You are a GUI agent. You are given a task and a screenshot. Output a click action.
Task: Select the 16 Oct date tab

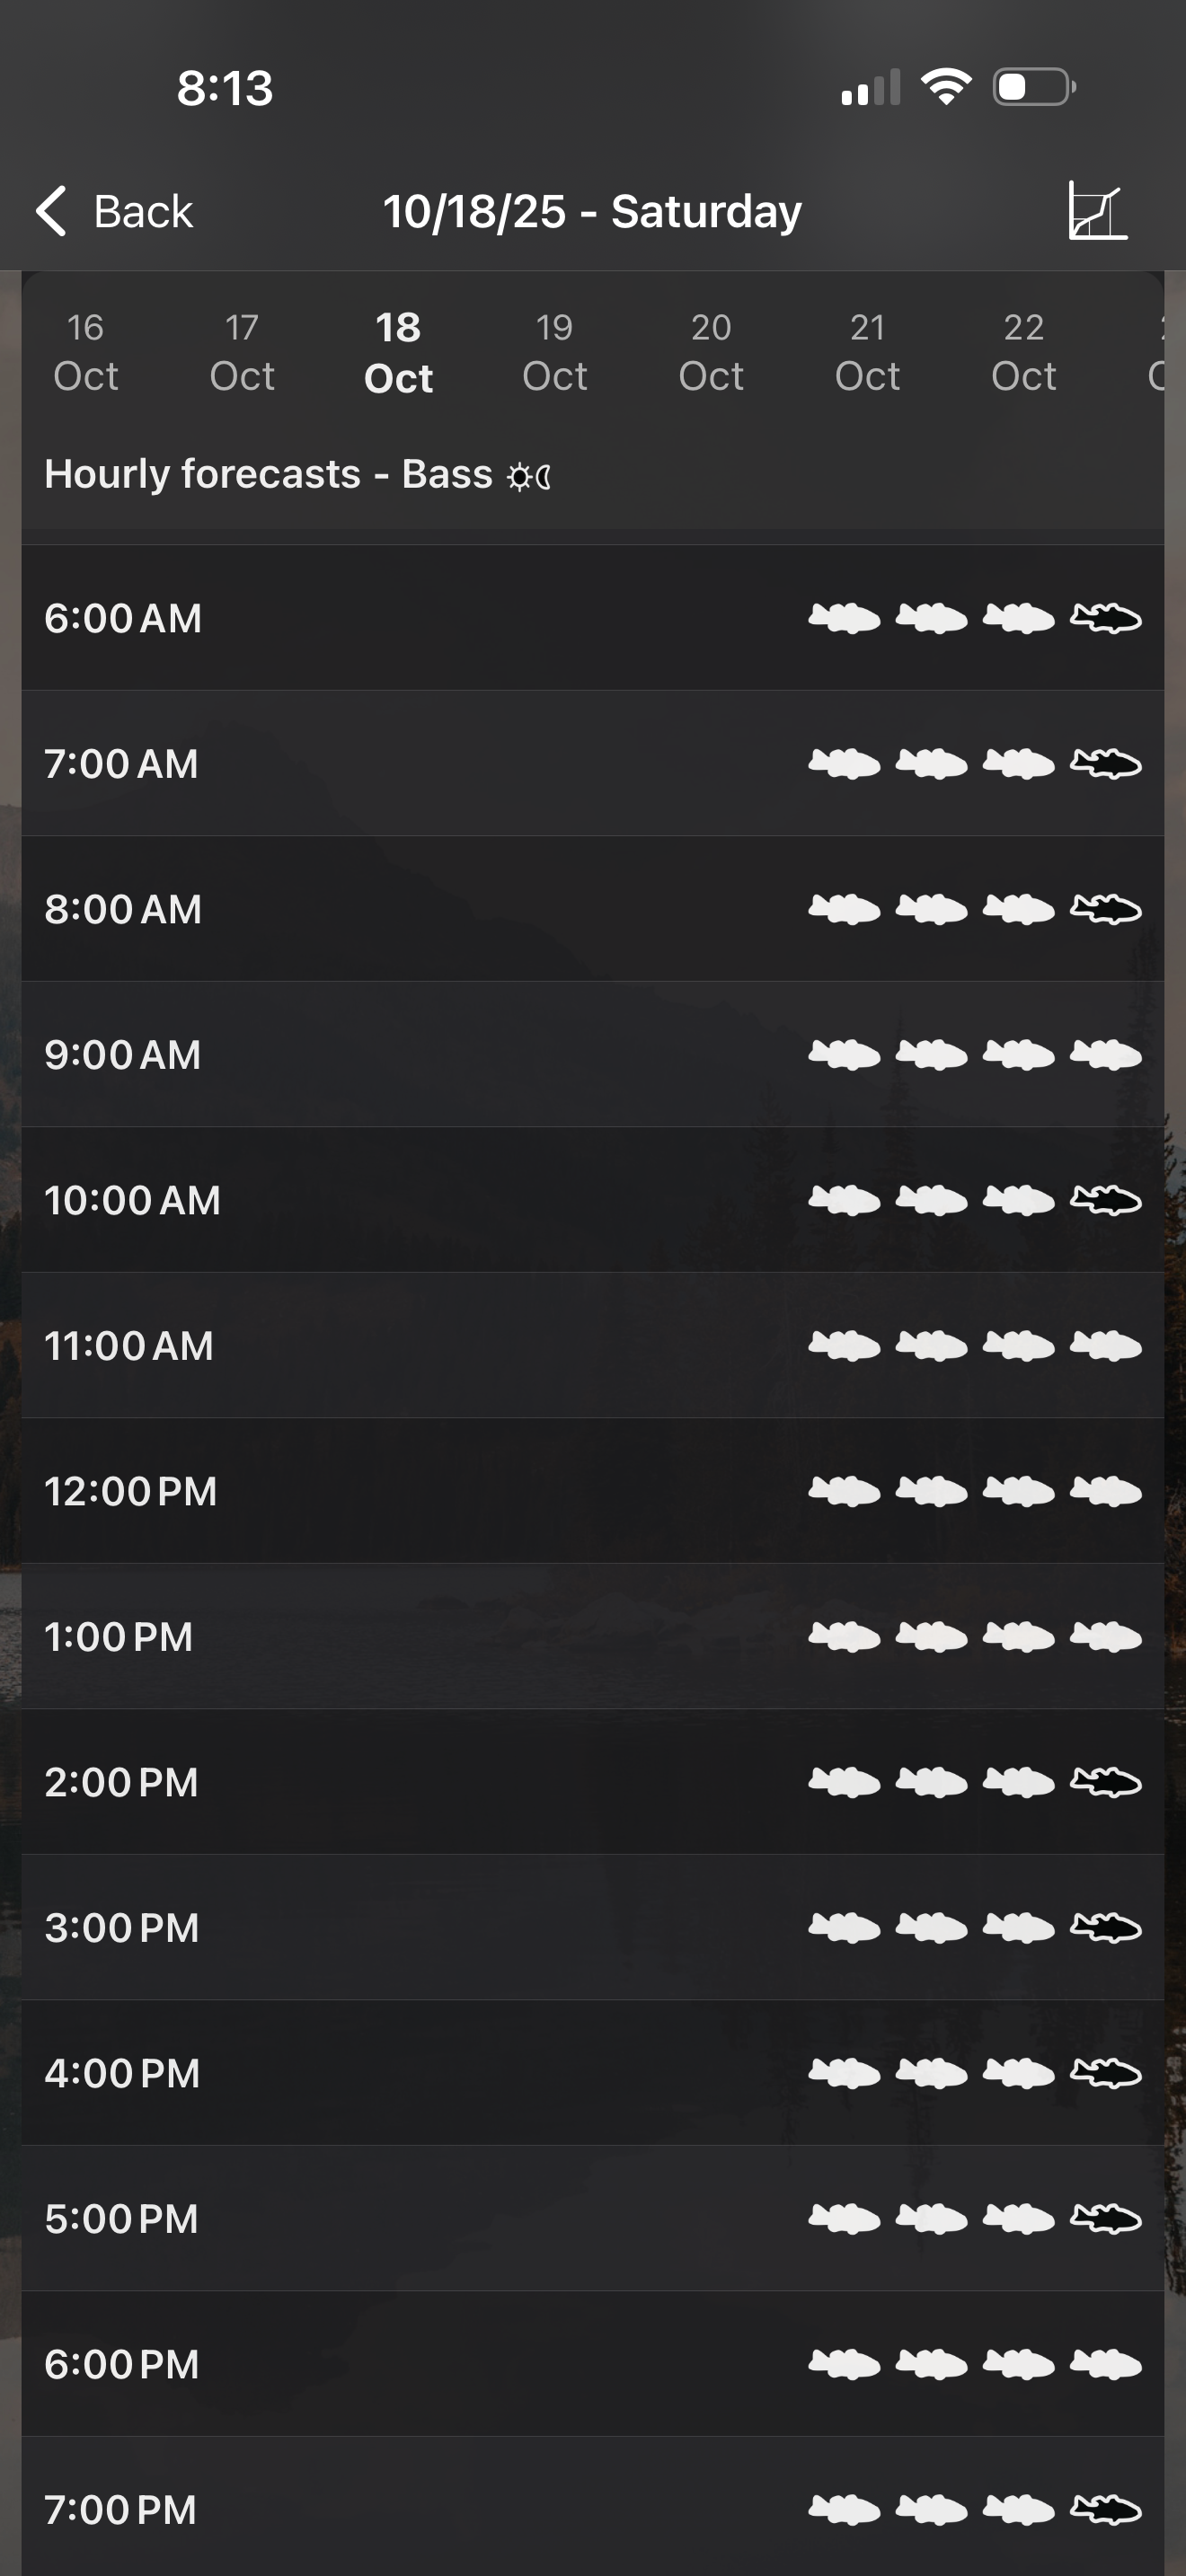[x=86, y=351]
